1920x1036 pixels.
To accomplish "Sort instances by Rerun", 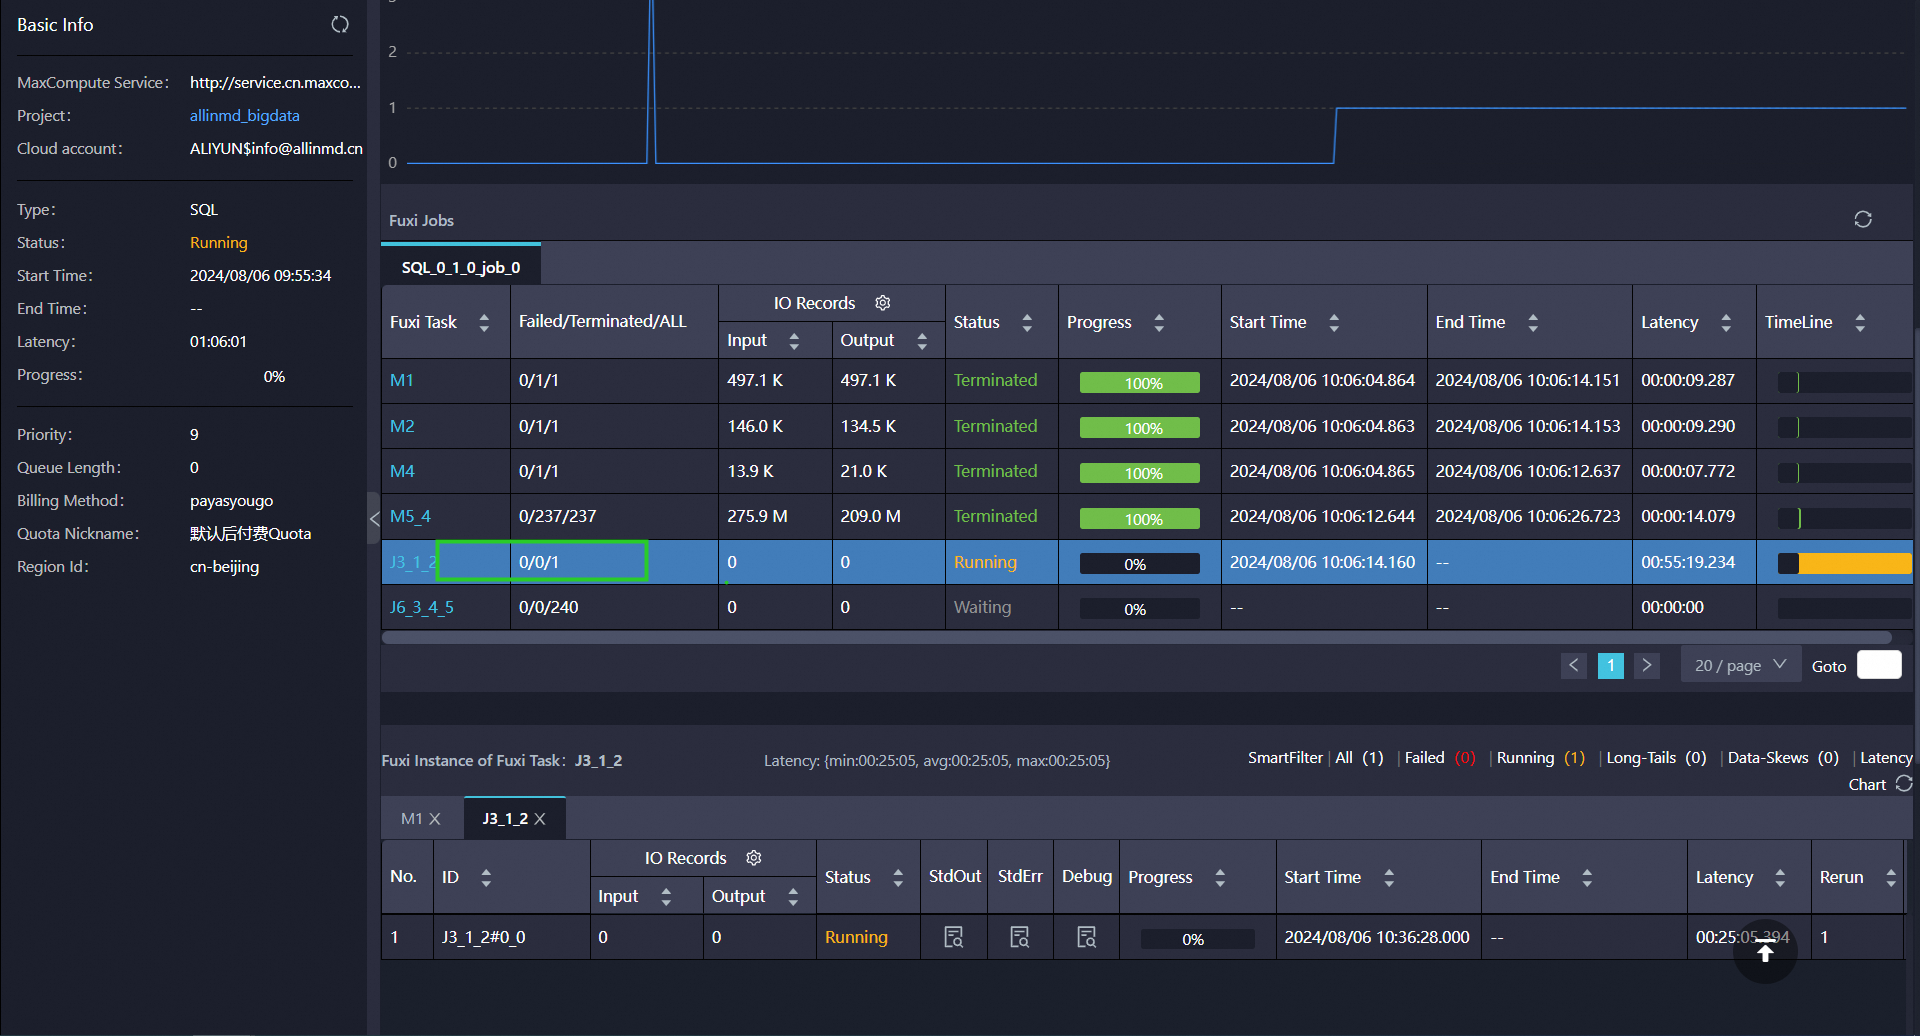I will [x=1891, y=877].
